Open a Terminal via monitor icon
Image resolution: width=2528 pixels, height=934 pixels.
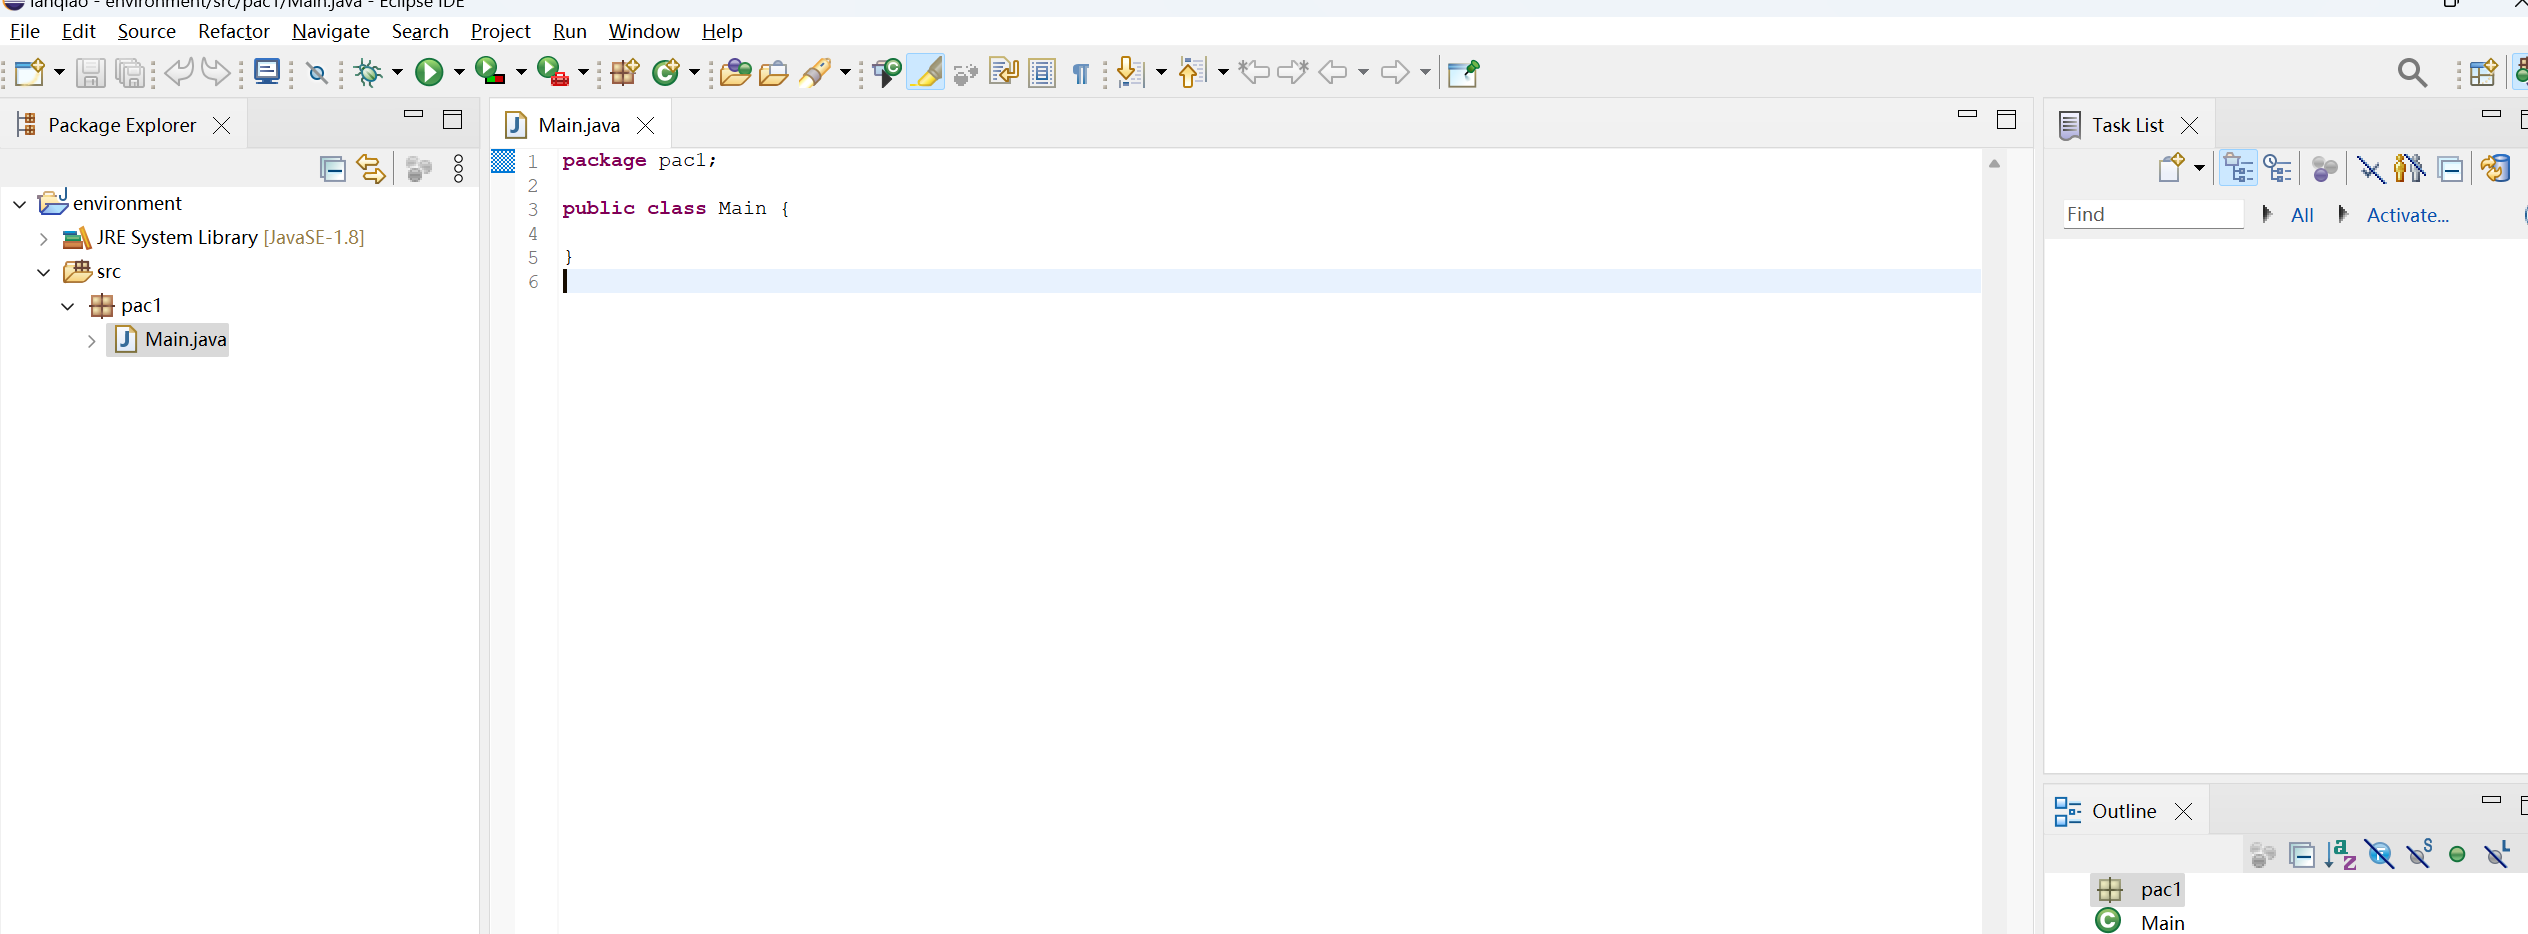(x=267, y=72)
